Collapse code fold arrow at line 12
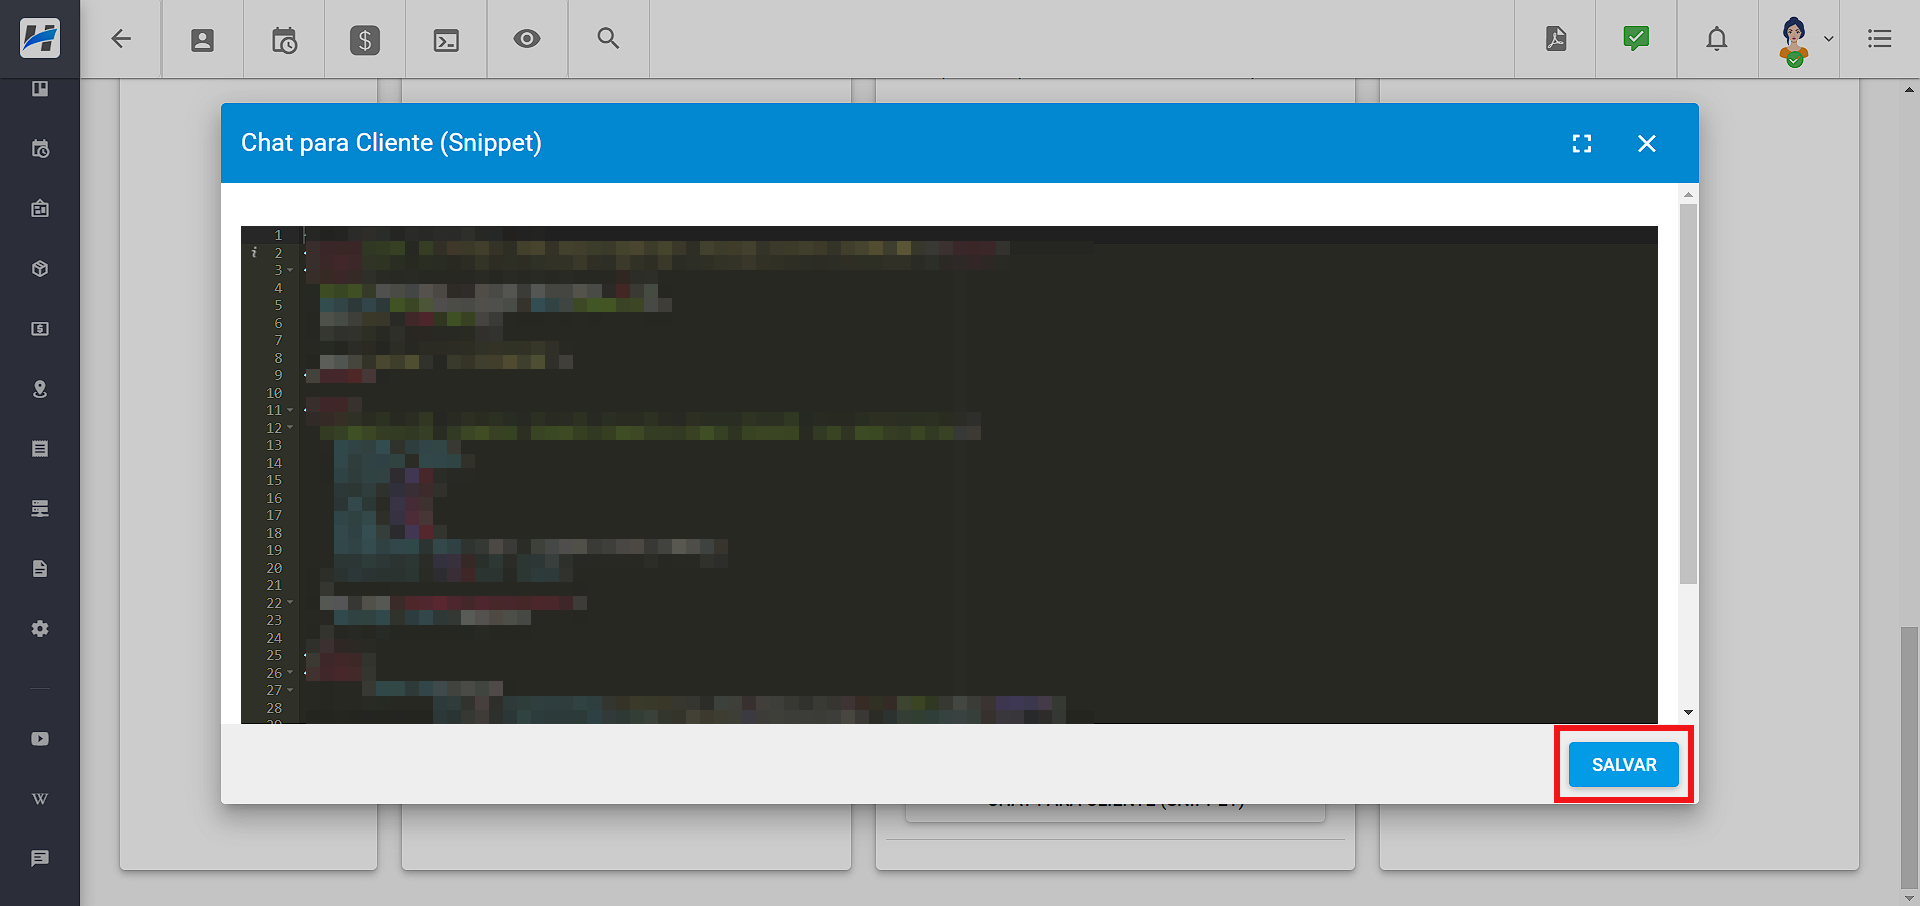The image size is (1920, 906). coord(291,428)
